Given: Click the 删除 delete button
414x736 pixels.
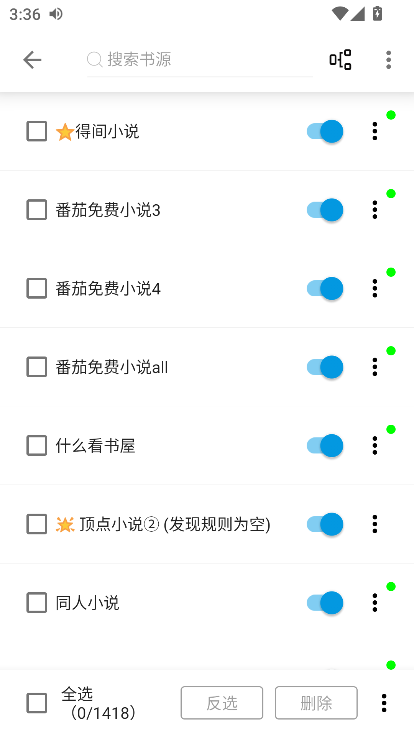Looking at the screenshot, I should click(316, 703).
